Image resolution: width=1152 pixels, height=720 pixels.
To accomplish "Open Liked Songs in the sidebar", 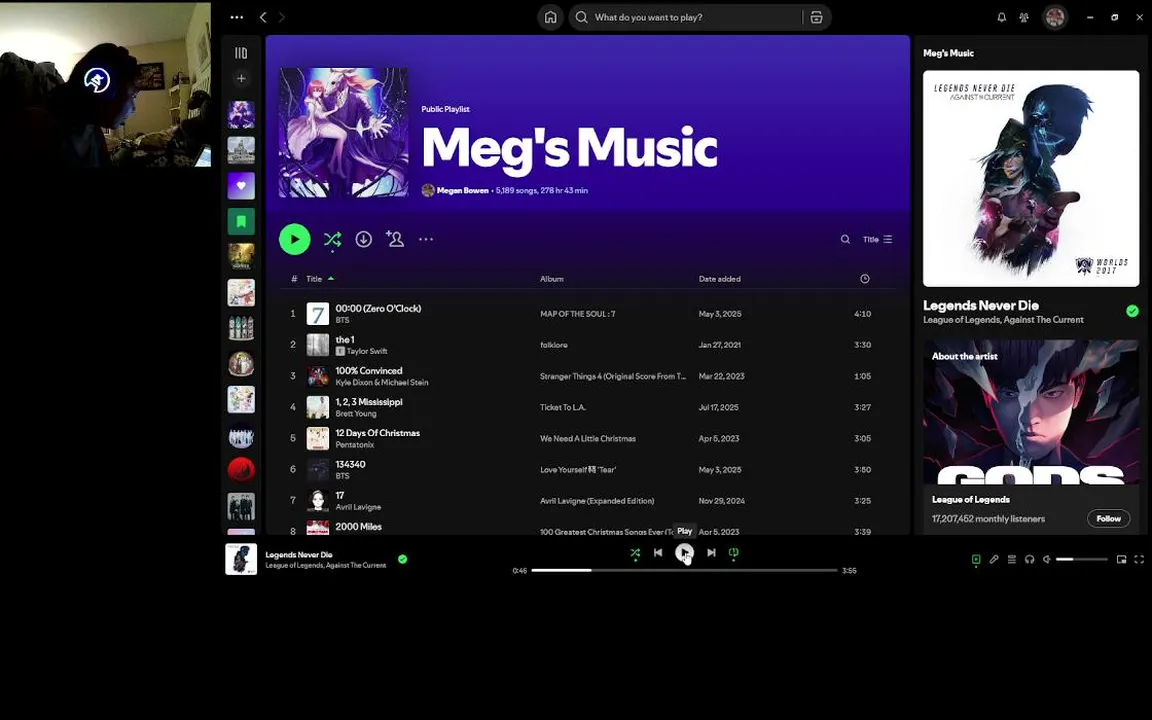I will pyautogui.click(x=241, y=186).
